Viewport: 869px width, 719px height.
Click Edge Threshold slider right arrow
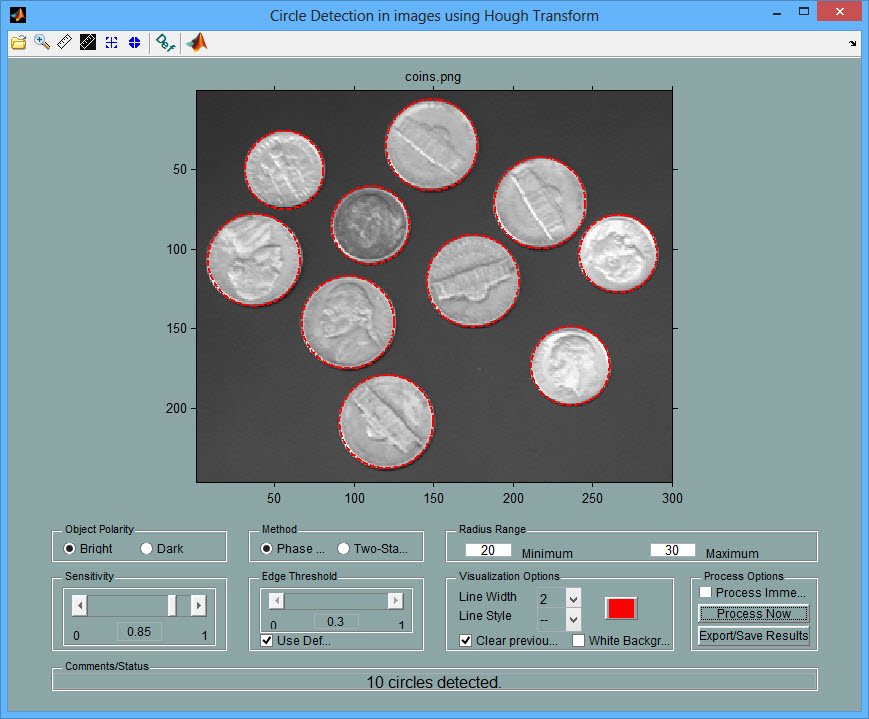click(x=395, y=600)
